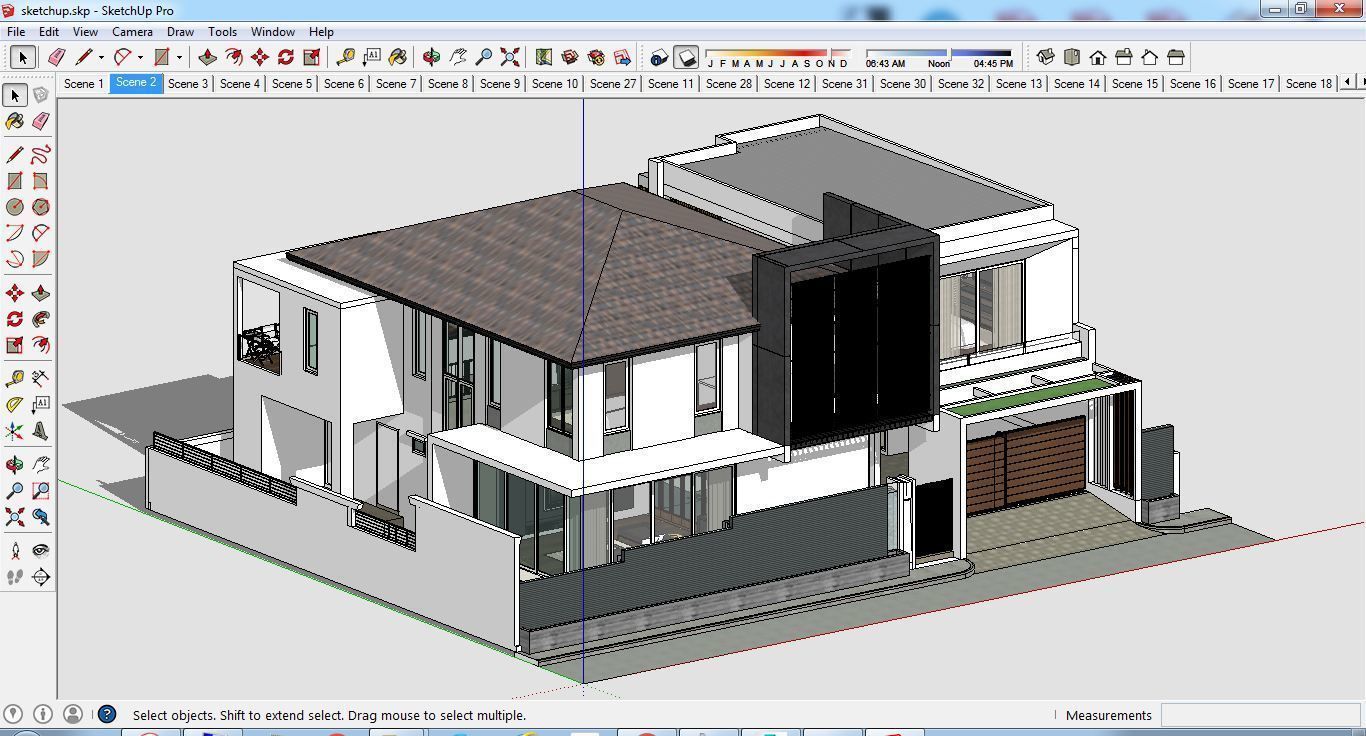Switch to the Scene 18 tab
The height and width of the screenshot is (736, 1366).
coord(1309,83)
